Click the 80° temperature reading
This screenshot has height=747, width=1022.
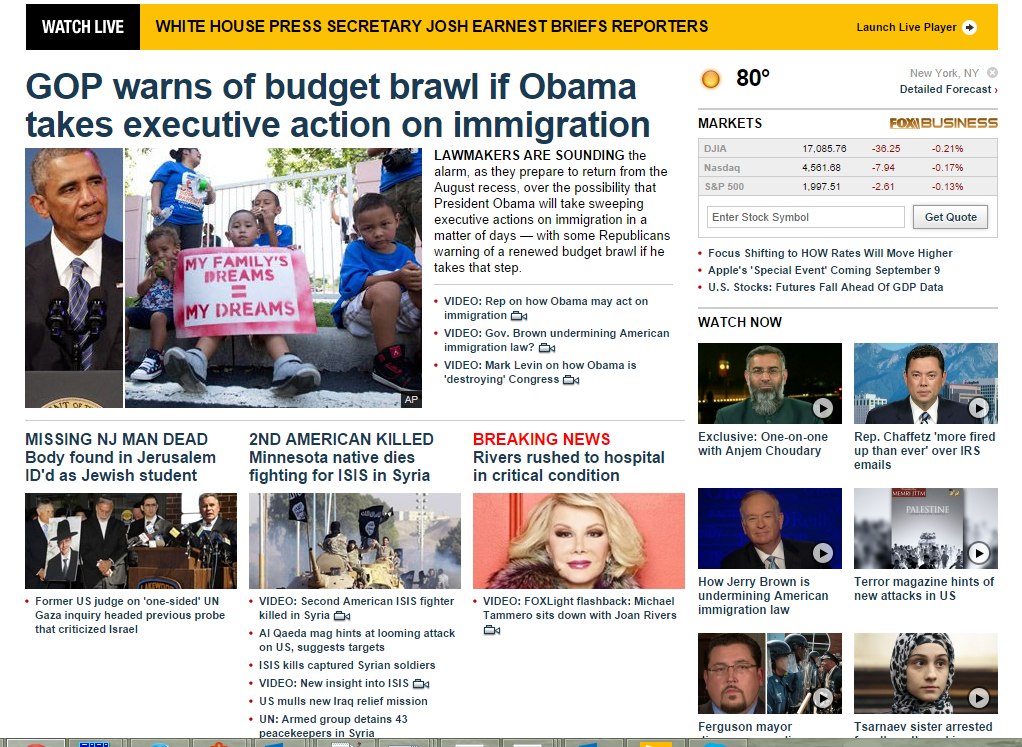point(753,78)
